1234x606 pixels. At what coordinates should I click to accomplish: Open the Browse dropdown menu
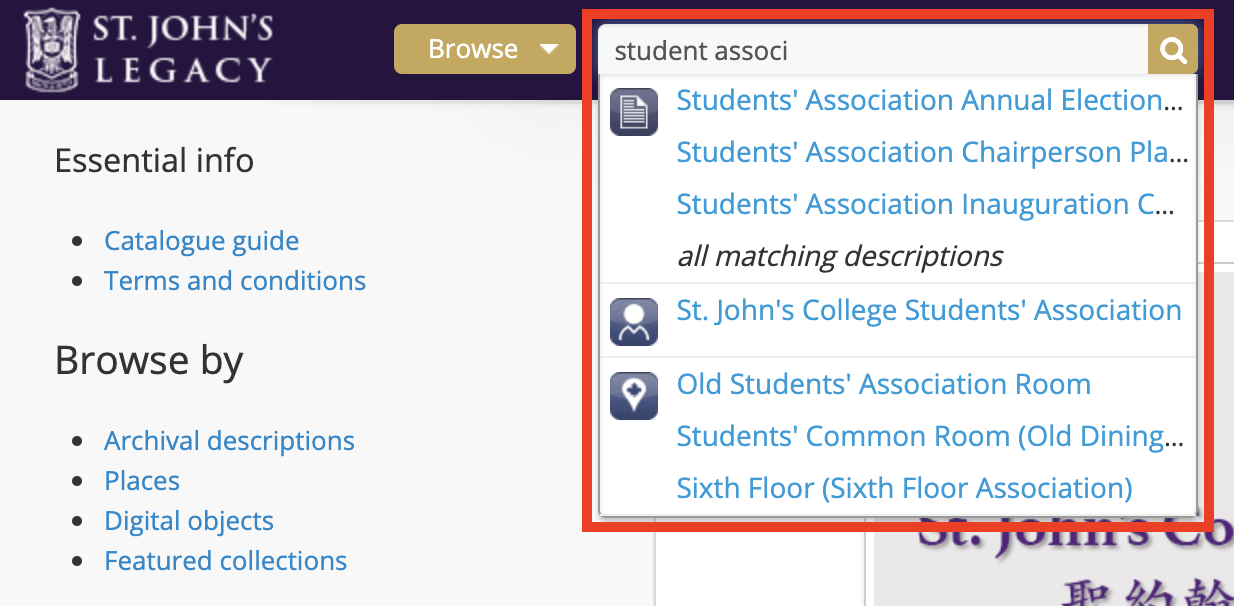click(485, 49)
